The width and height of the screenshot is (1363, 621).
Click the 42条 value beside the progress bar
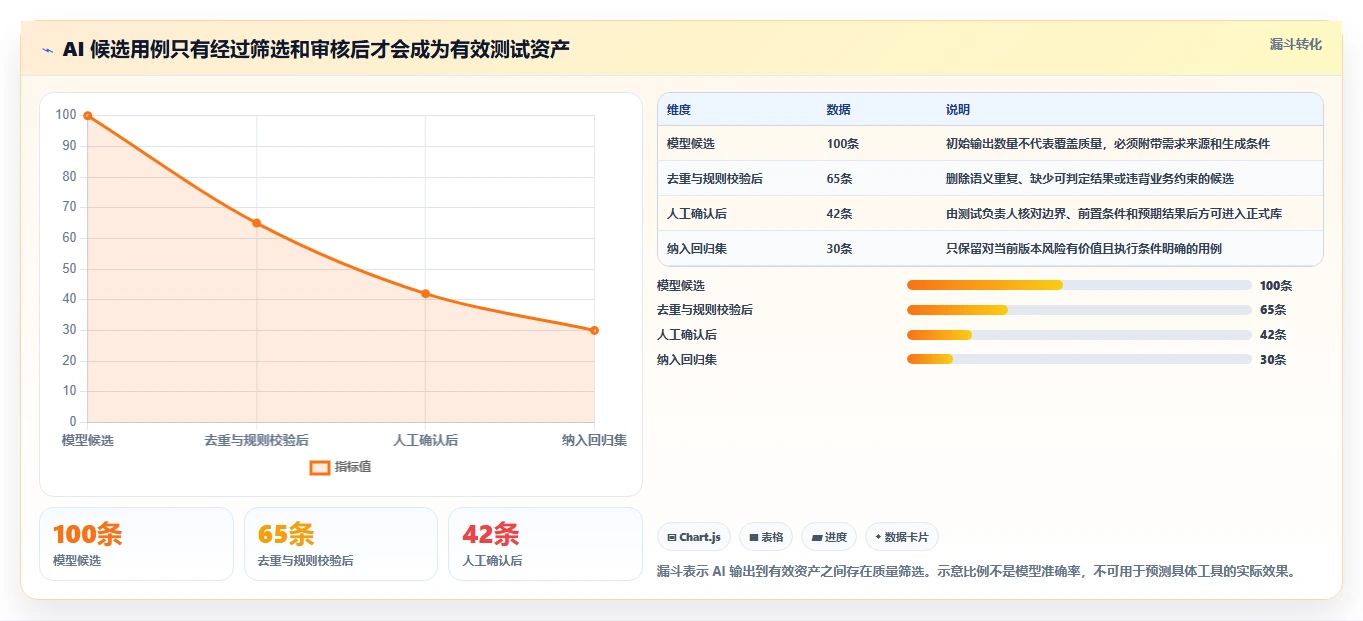1273,335
